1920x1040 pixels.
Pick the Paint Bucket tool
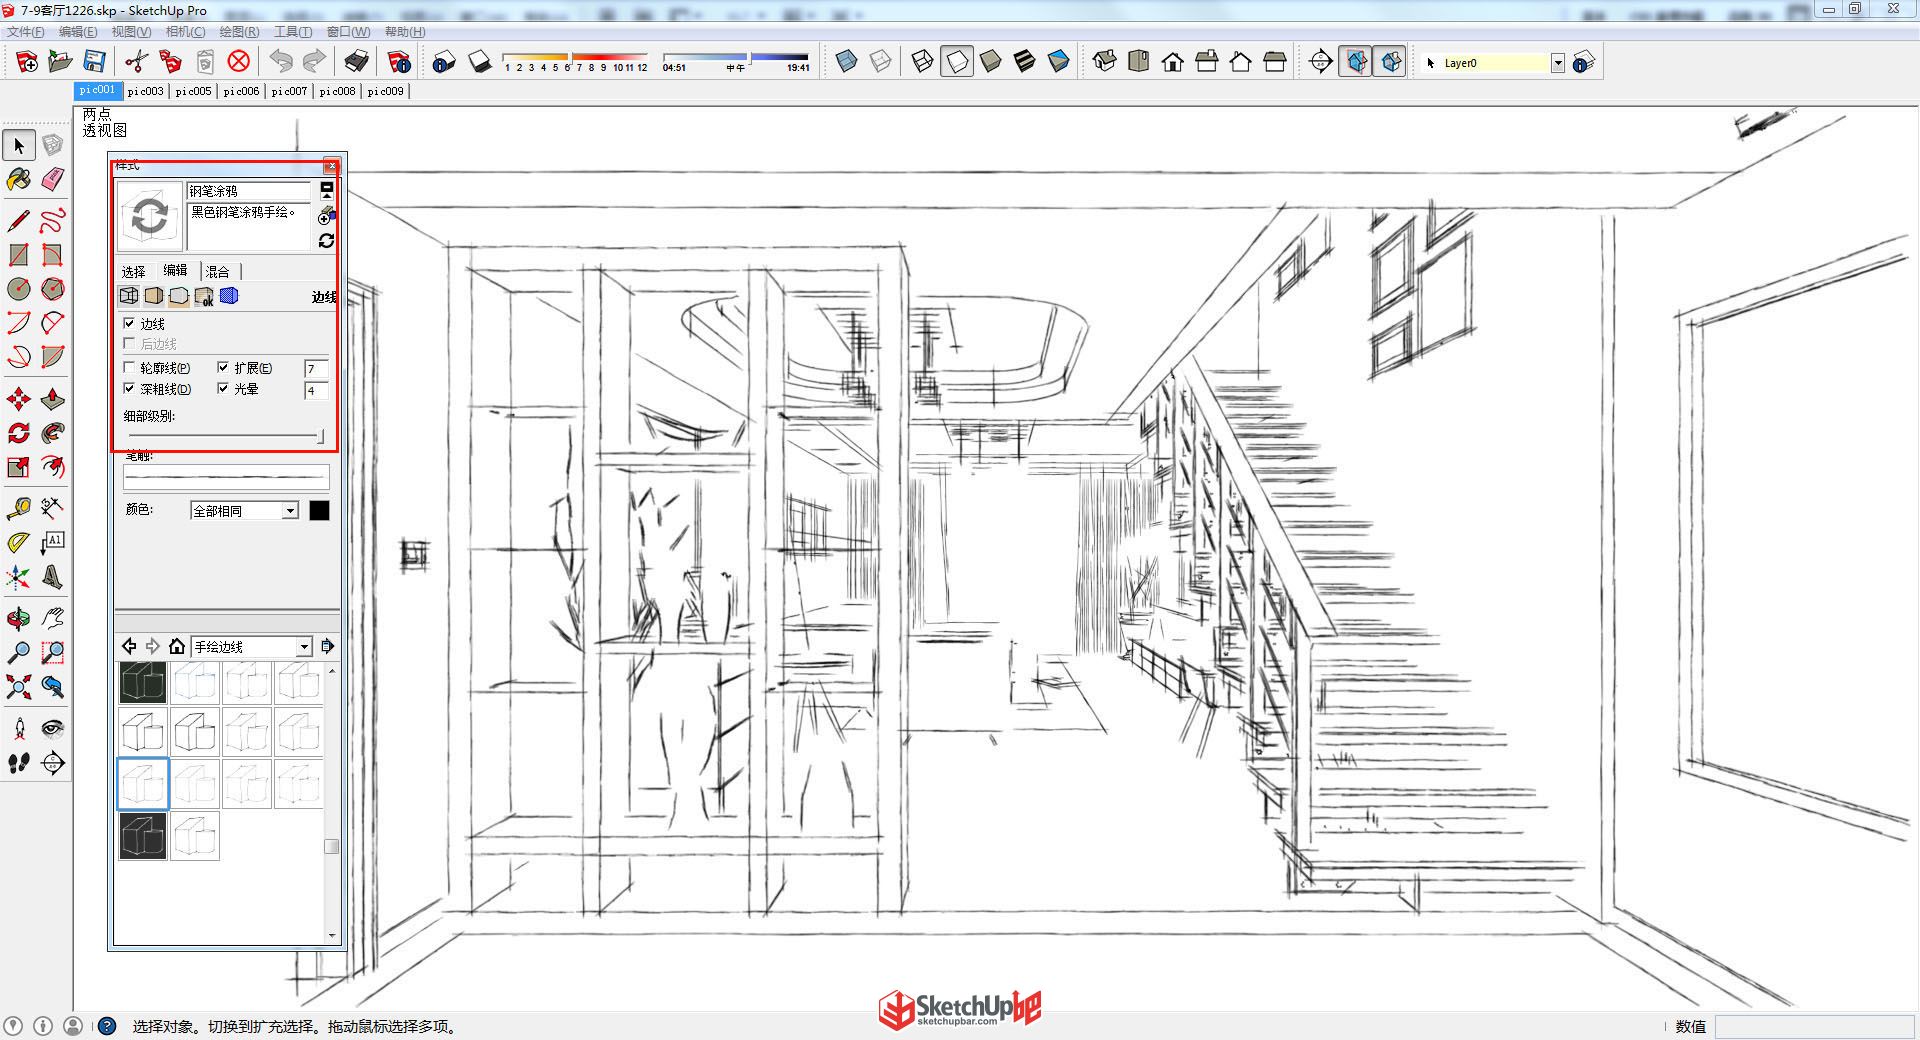click(x=19, y=179)
